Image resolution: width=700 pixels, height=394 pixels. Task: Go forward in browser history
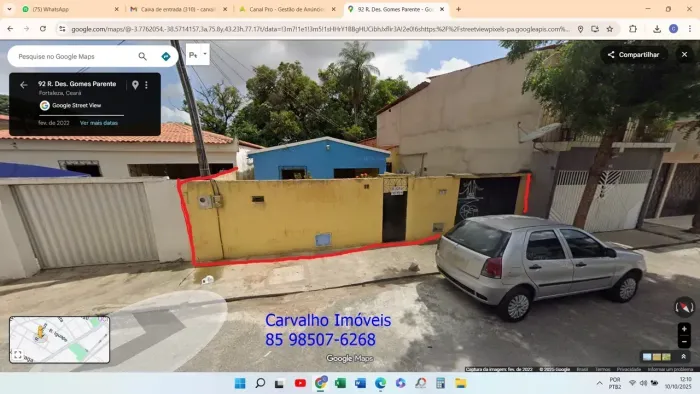click(x=26, y=29)
